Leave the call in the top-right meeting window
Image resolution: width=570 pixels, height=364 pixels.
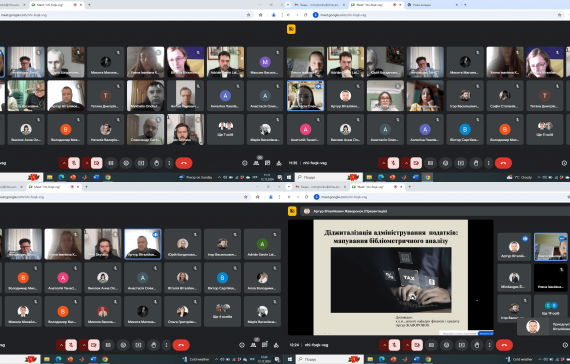click(503, 163)
